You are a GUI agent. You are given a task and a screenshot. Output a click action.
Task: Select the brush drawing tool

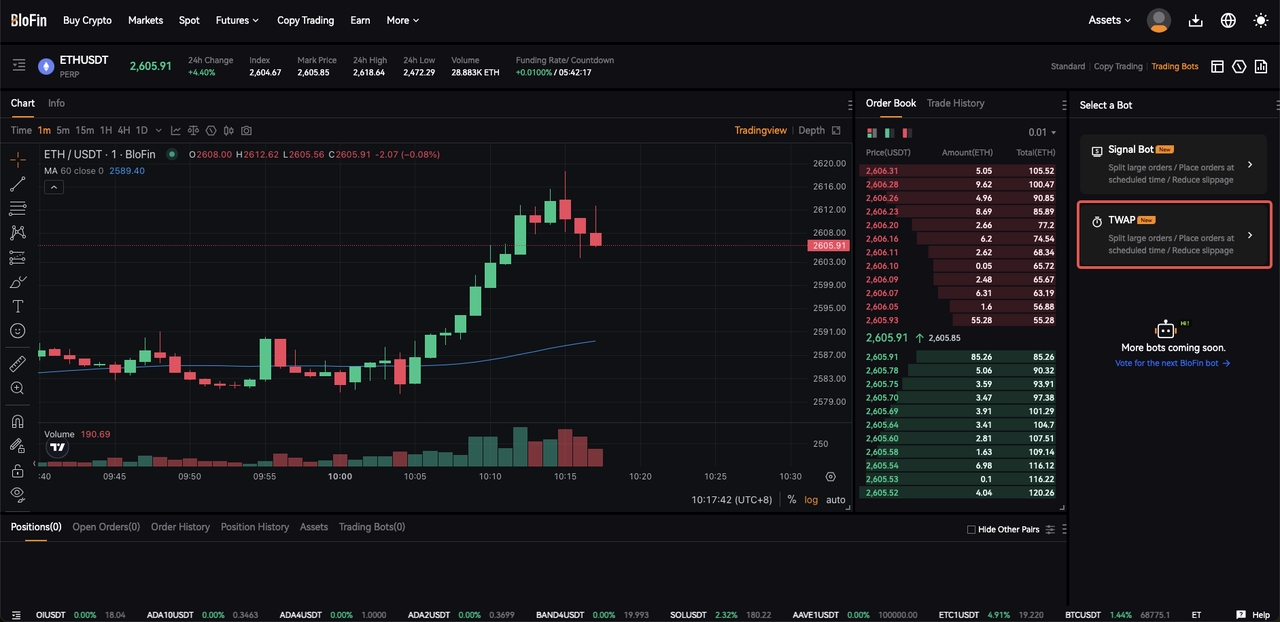point(18,282)
